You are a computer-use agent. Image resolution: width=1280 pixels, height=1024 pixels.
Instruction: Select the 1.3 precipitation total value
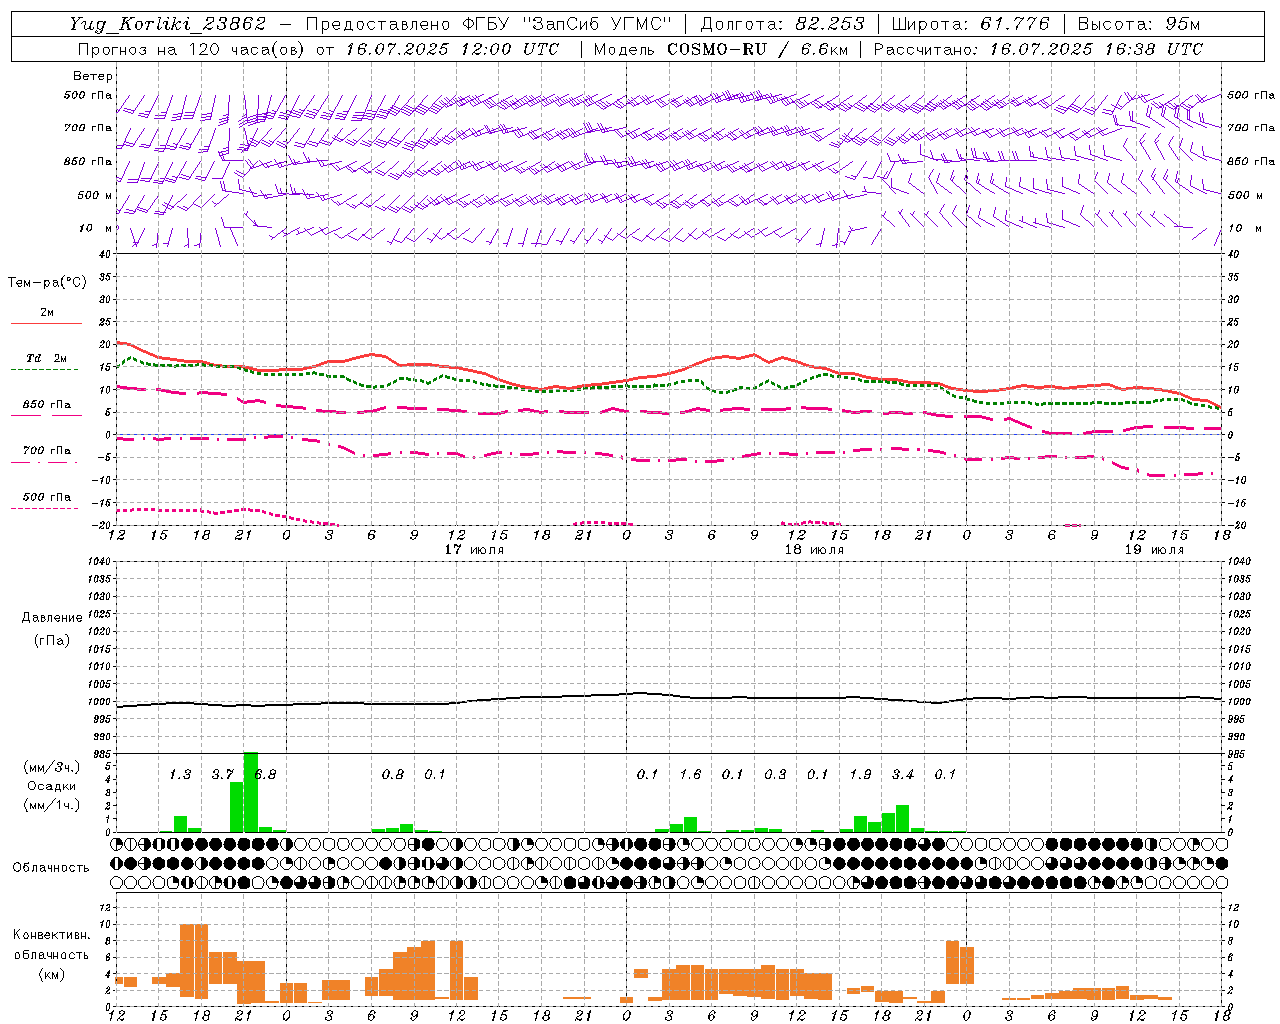pyautogui.click(x=180, y=774)
